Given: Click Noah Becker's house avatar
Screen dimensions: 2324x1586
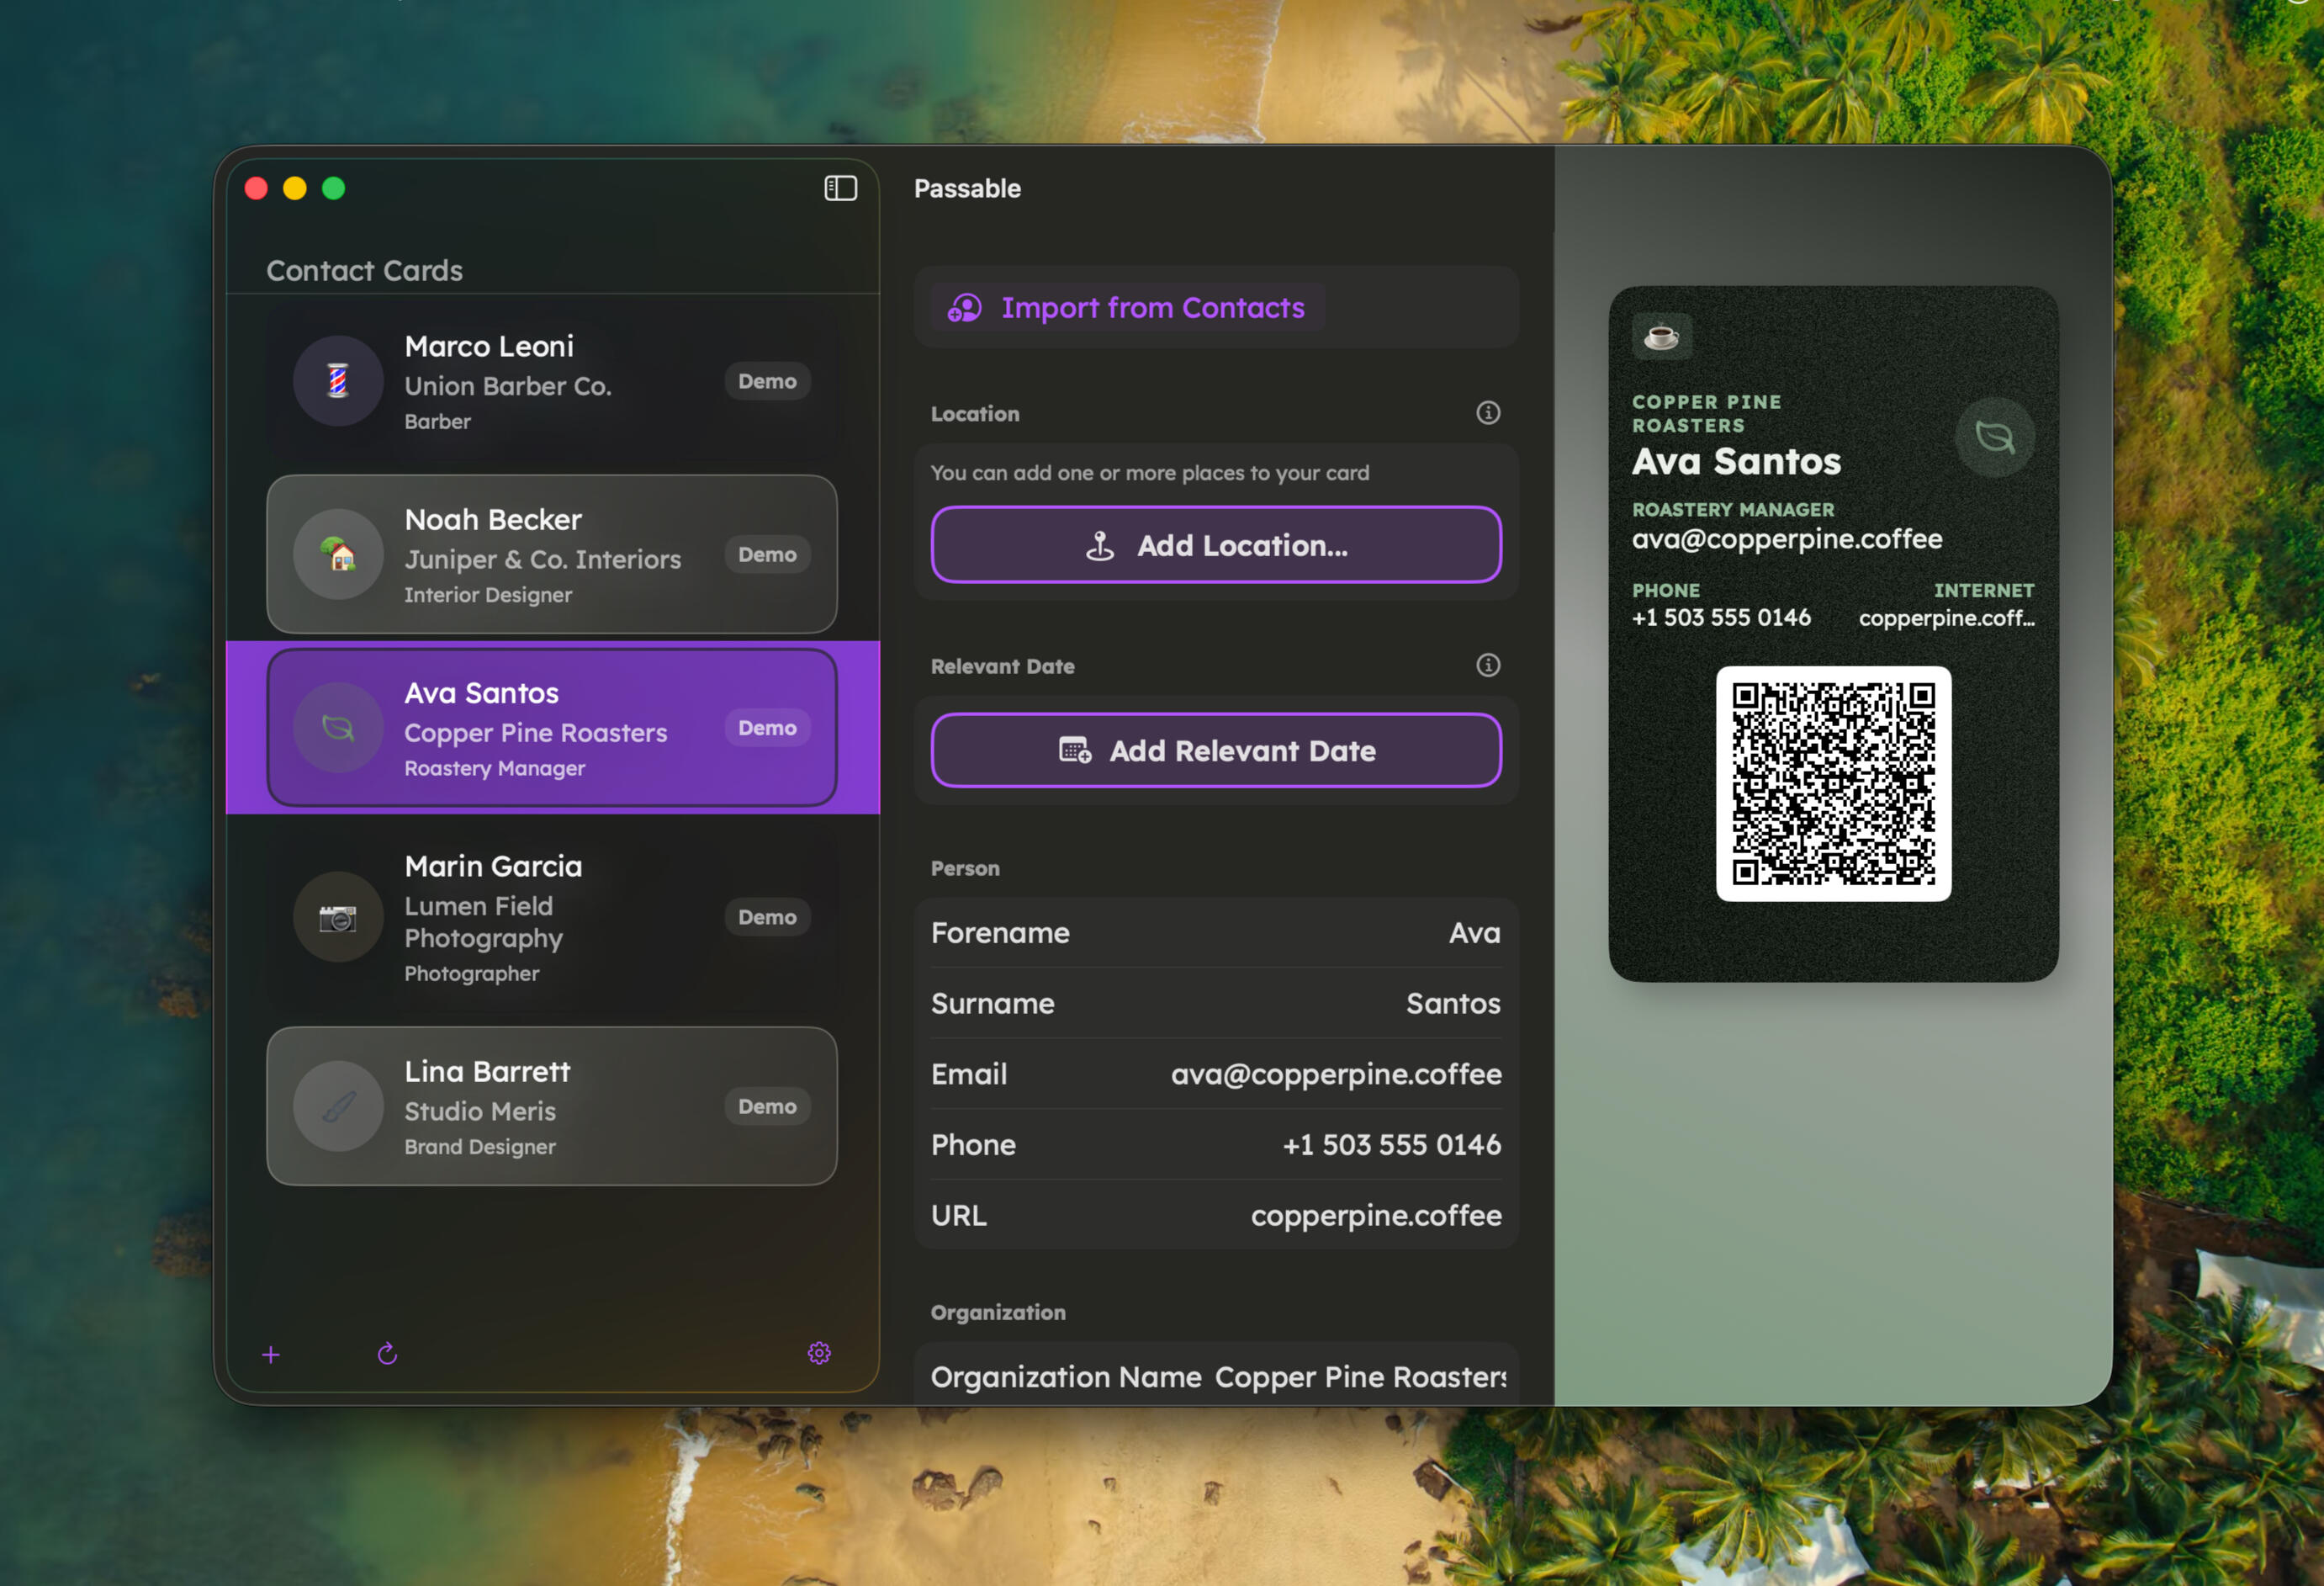Looking at the screenshot, I should 338,556.
